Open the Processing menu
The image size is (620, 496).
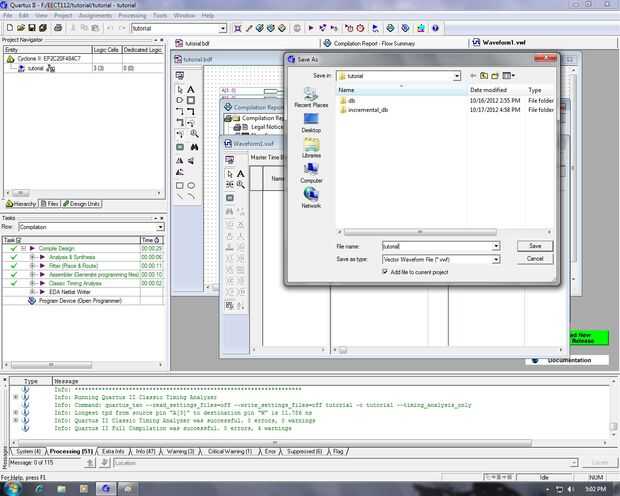pos(132,15)
